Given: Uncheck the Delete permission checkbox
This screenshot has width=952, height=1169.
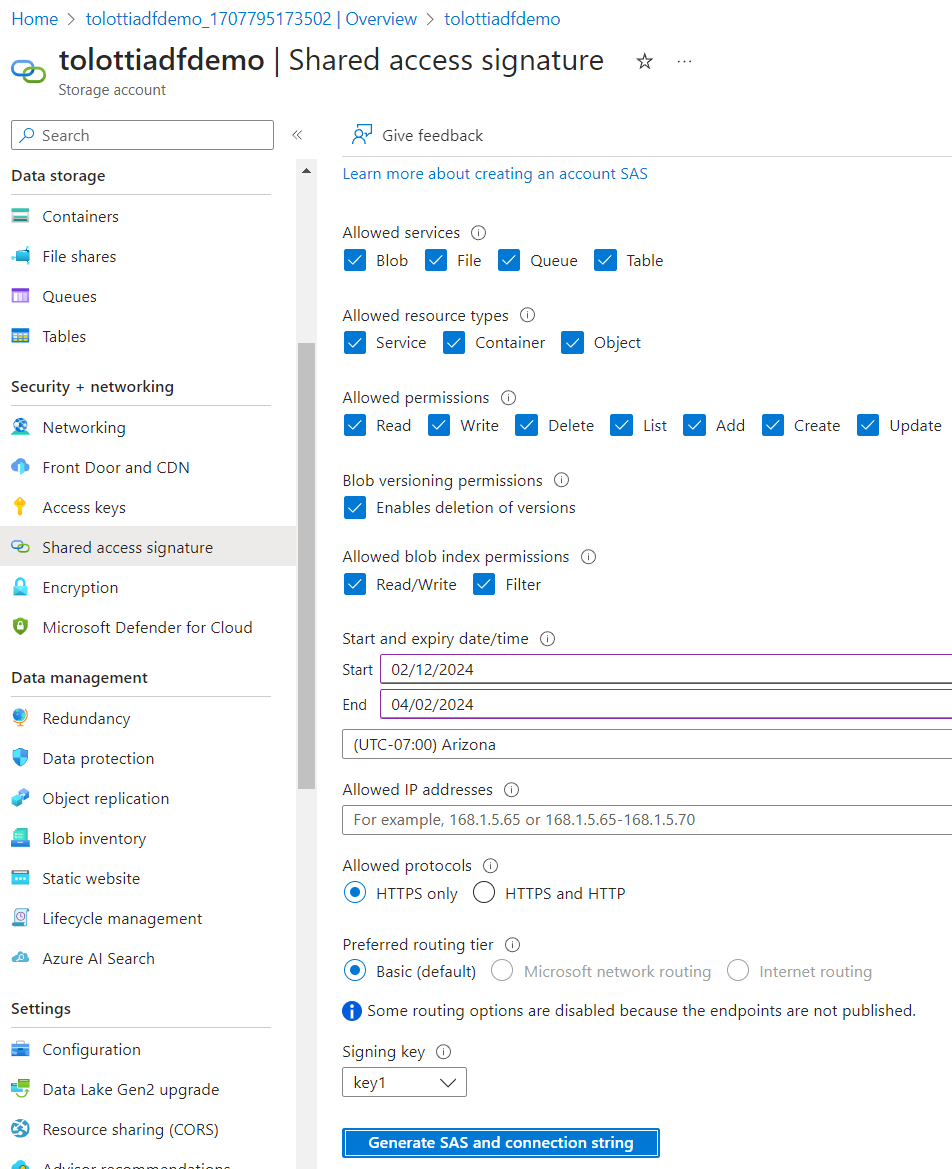Looking at the screenshot, I should [x=527, y=425].
